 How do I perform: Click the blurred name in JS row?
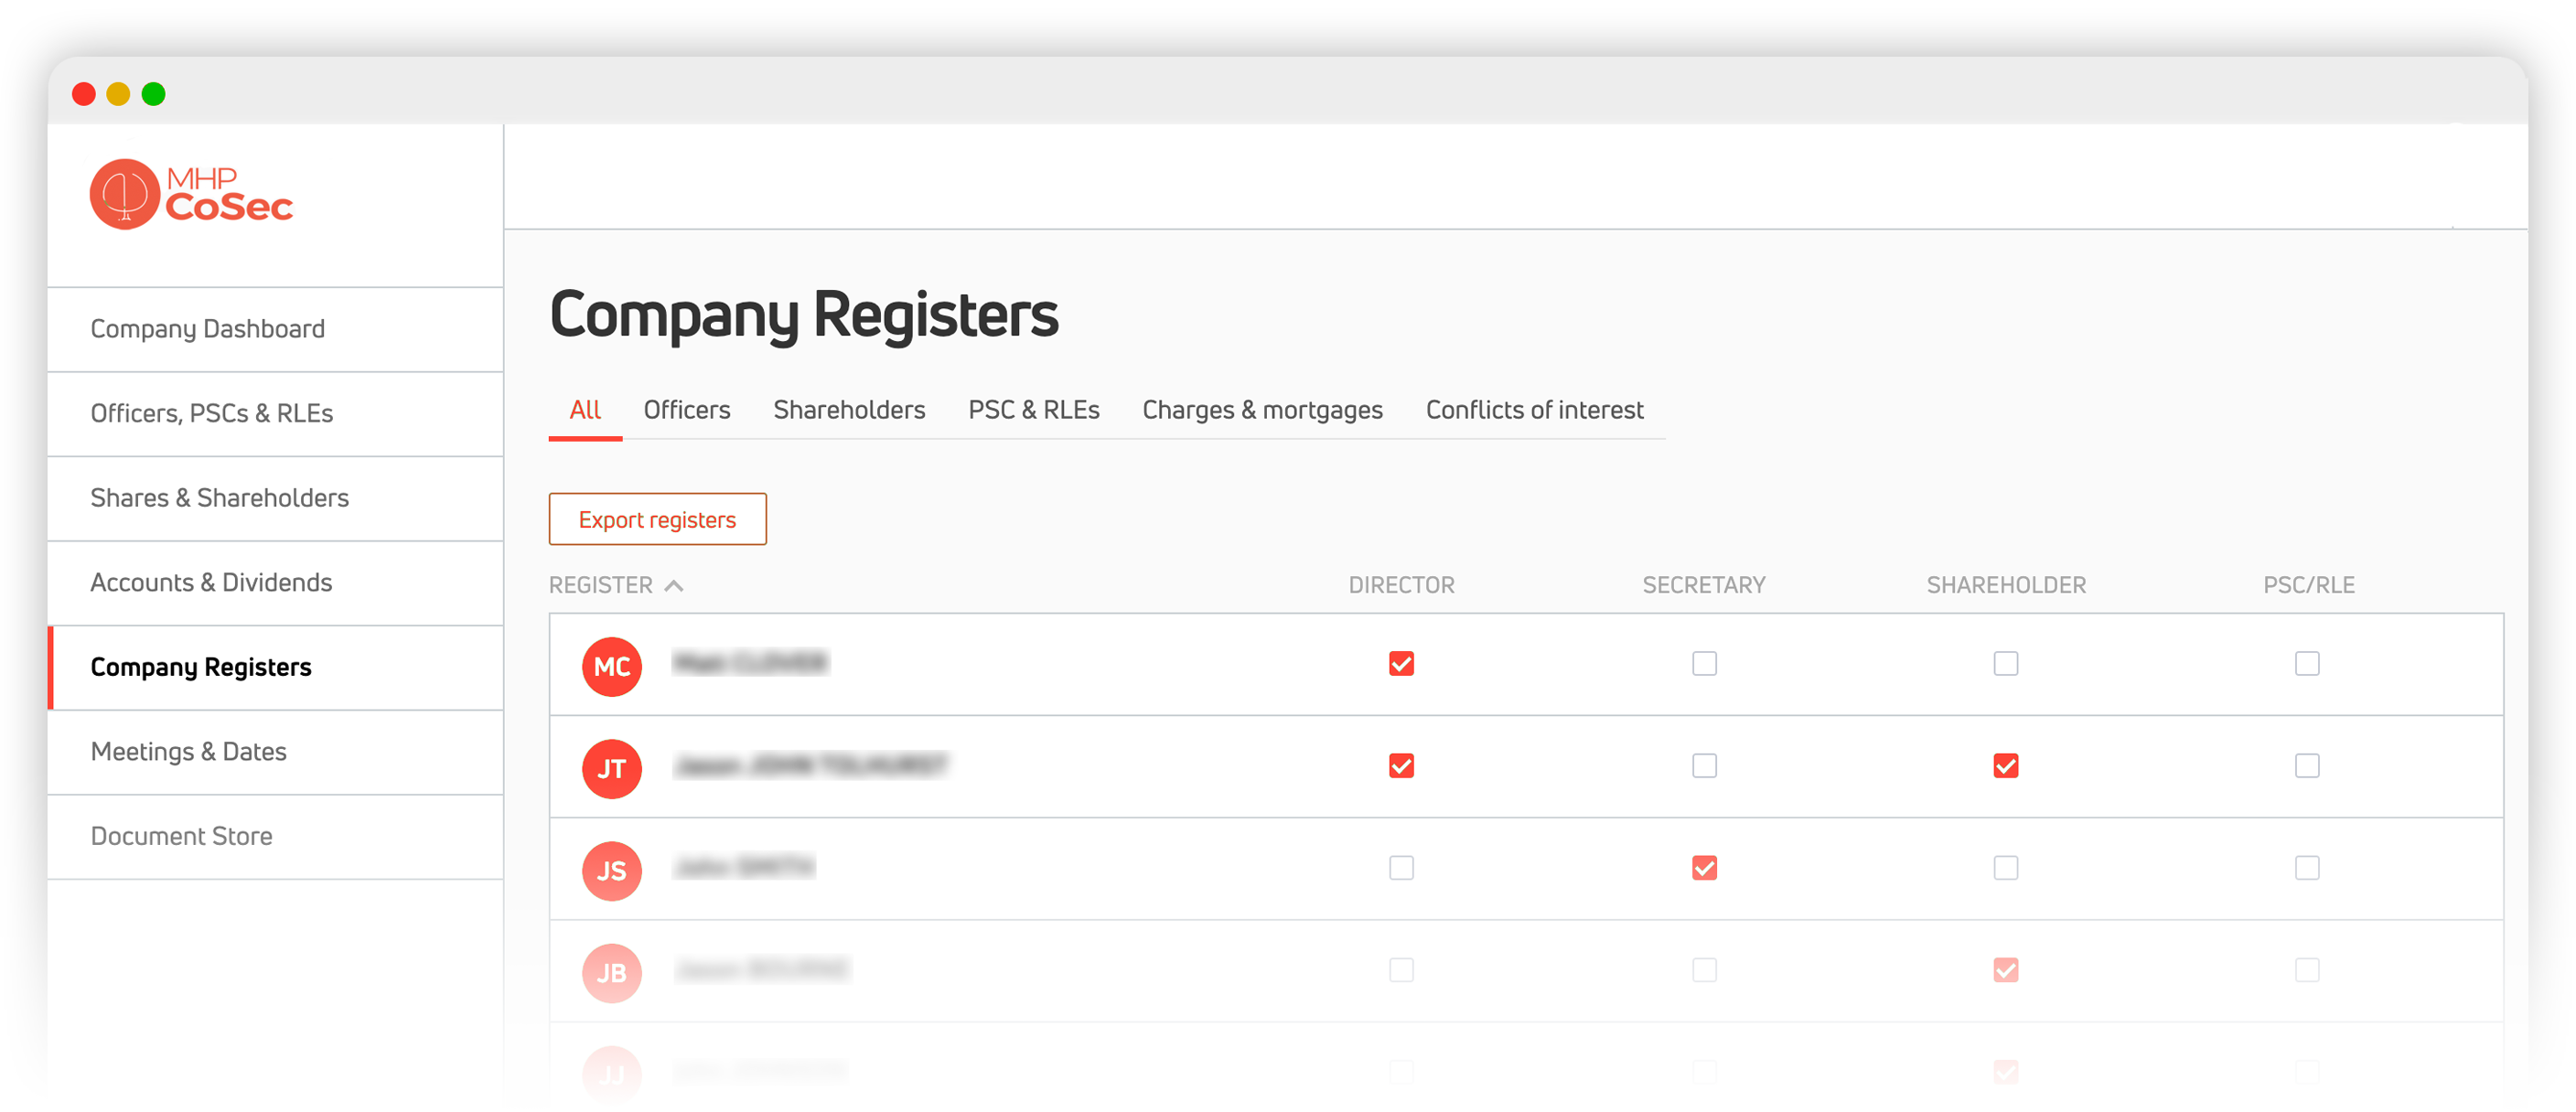744,867
